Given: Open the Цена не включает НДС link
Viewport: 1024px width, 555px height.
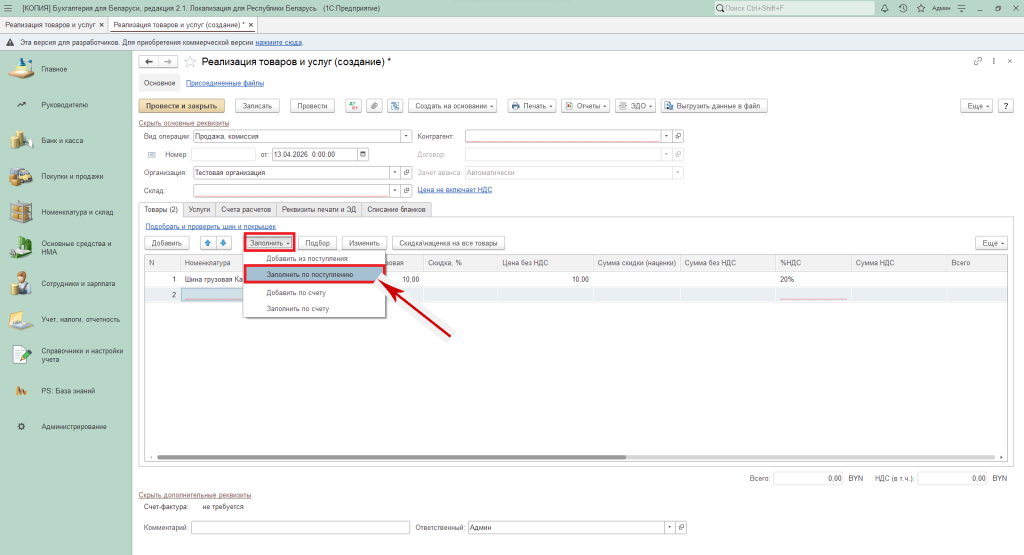Looking at the screenshot, I should [454, 189].
